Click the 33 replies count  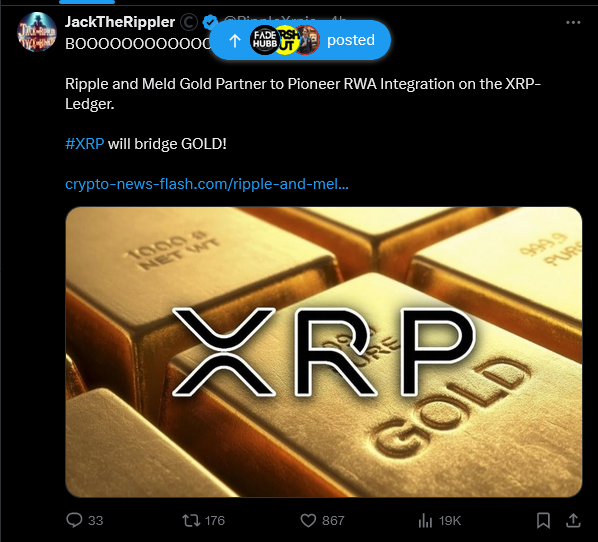(96, 521)
